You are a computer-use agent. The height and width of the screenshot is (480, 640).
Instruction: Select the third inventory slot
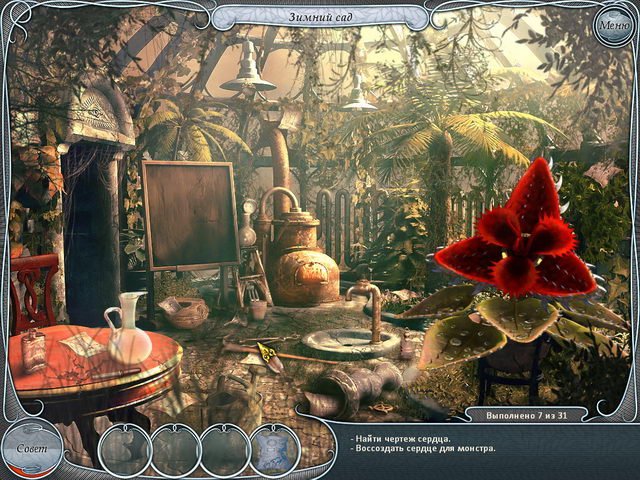pyautogui.click(x=225, y=450)
